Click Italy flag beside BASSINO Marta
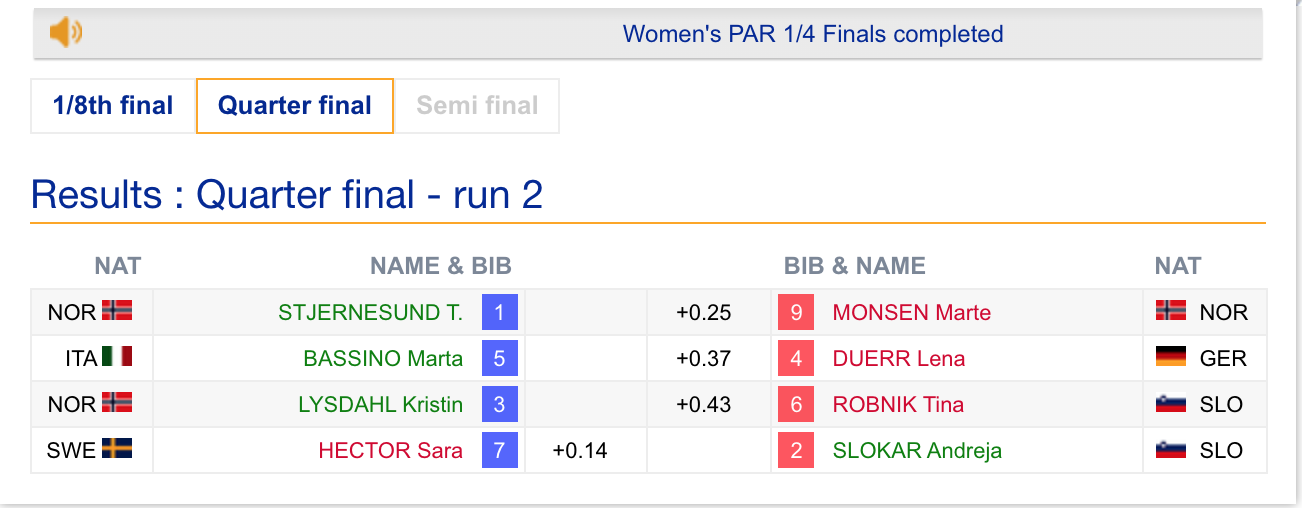The height and width of the screenshot is (508, 1302). click(x=117, y=357)
